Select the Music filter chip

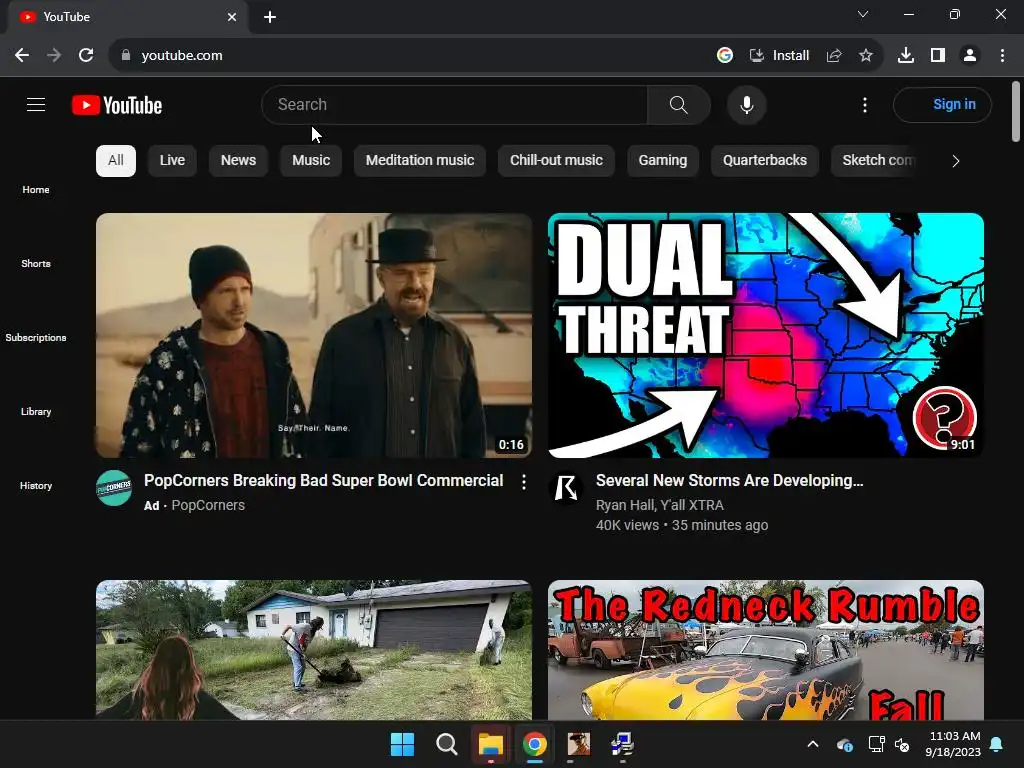[311, 161]
